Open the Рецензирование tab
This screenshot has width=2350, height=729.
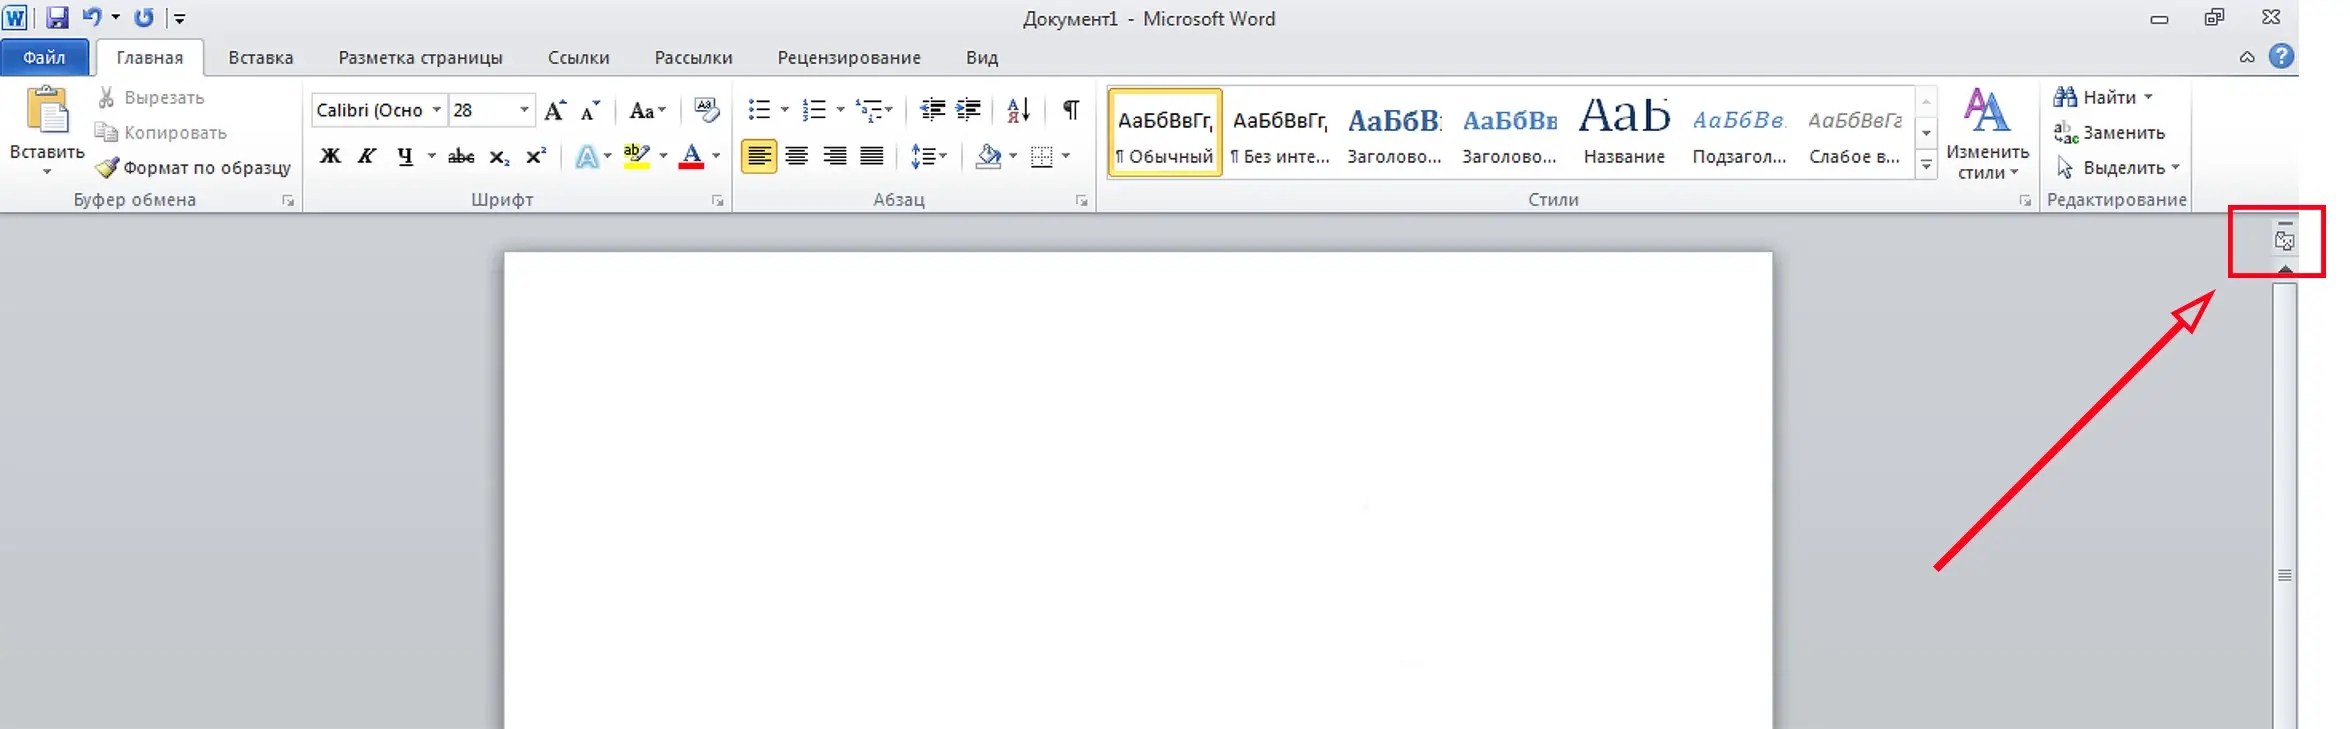coord(848,58)
